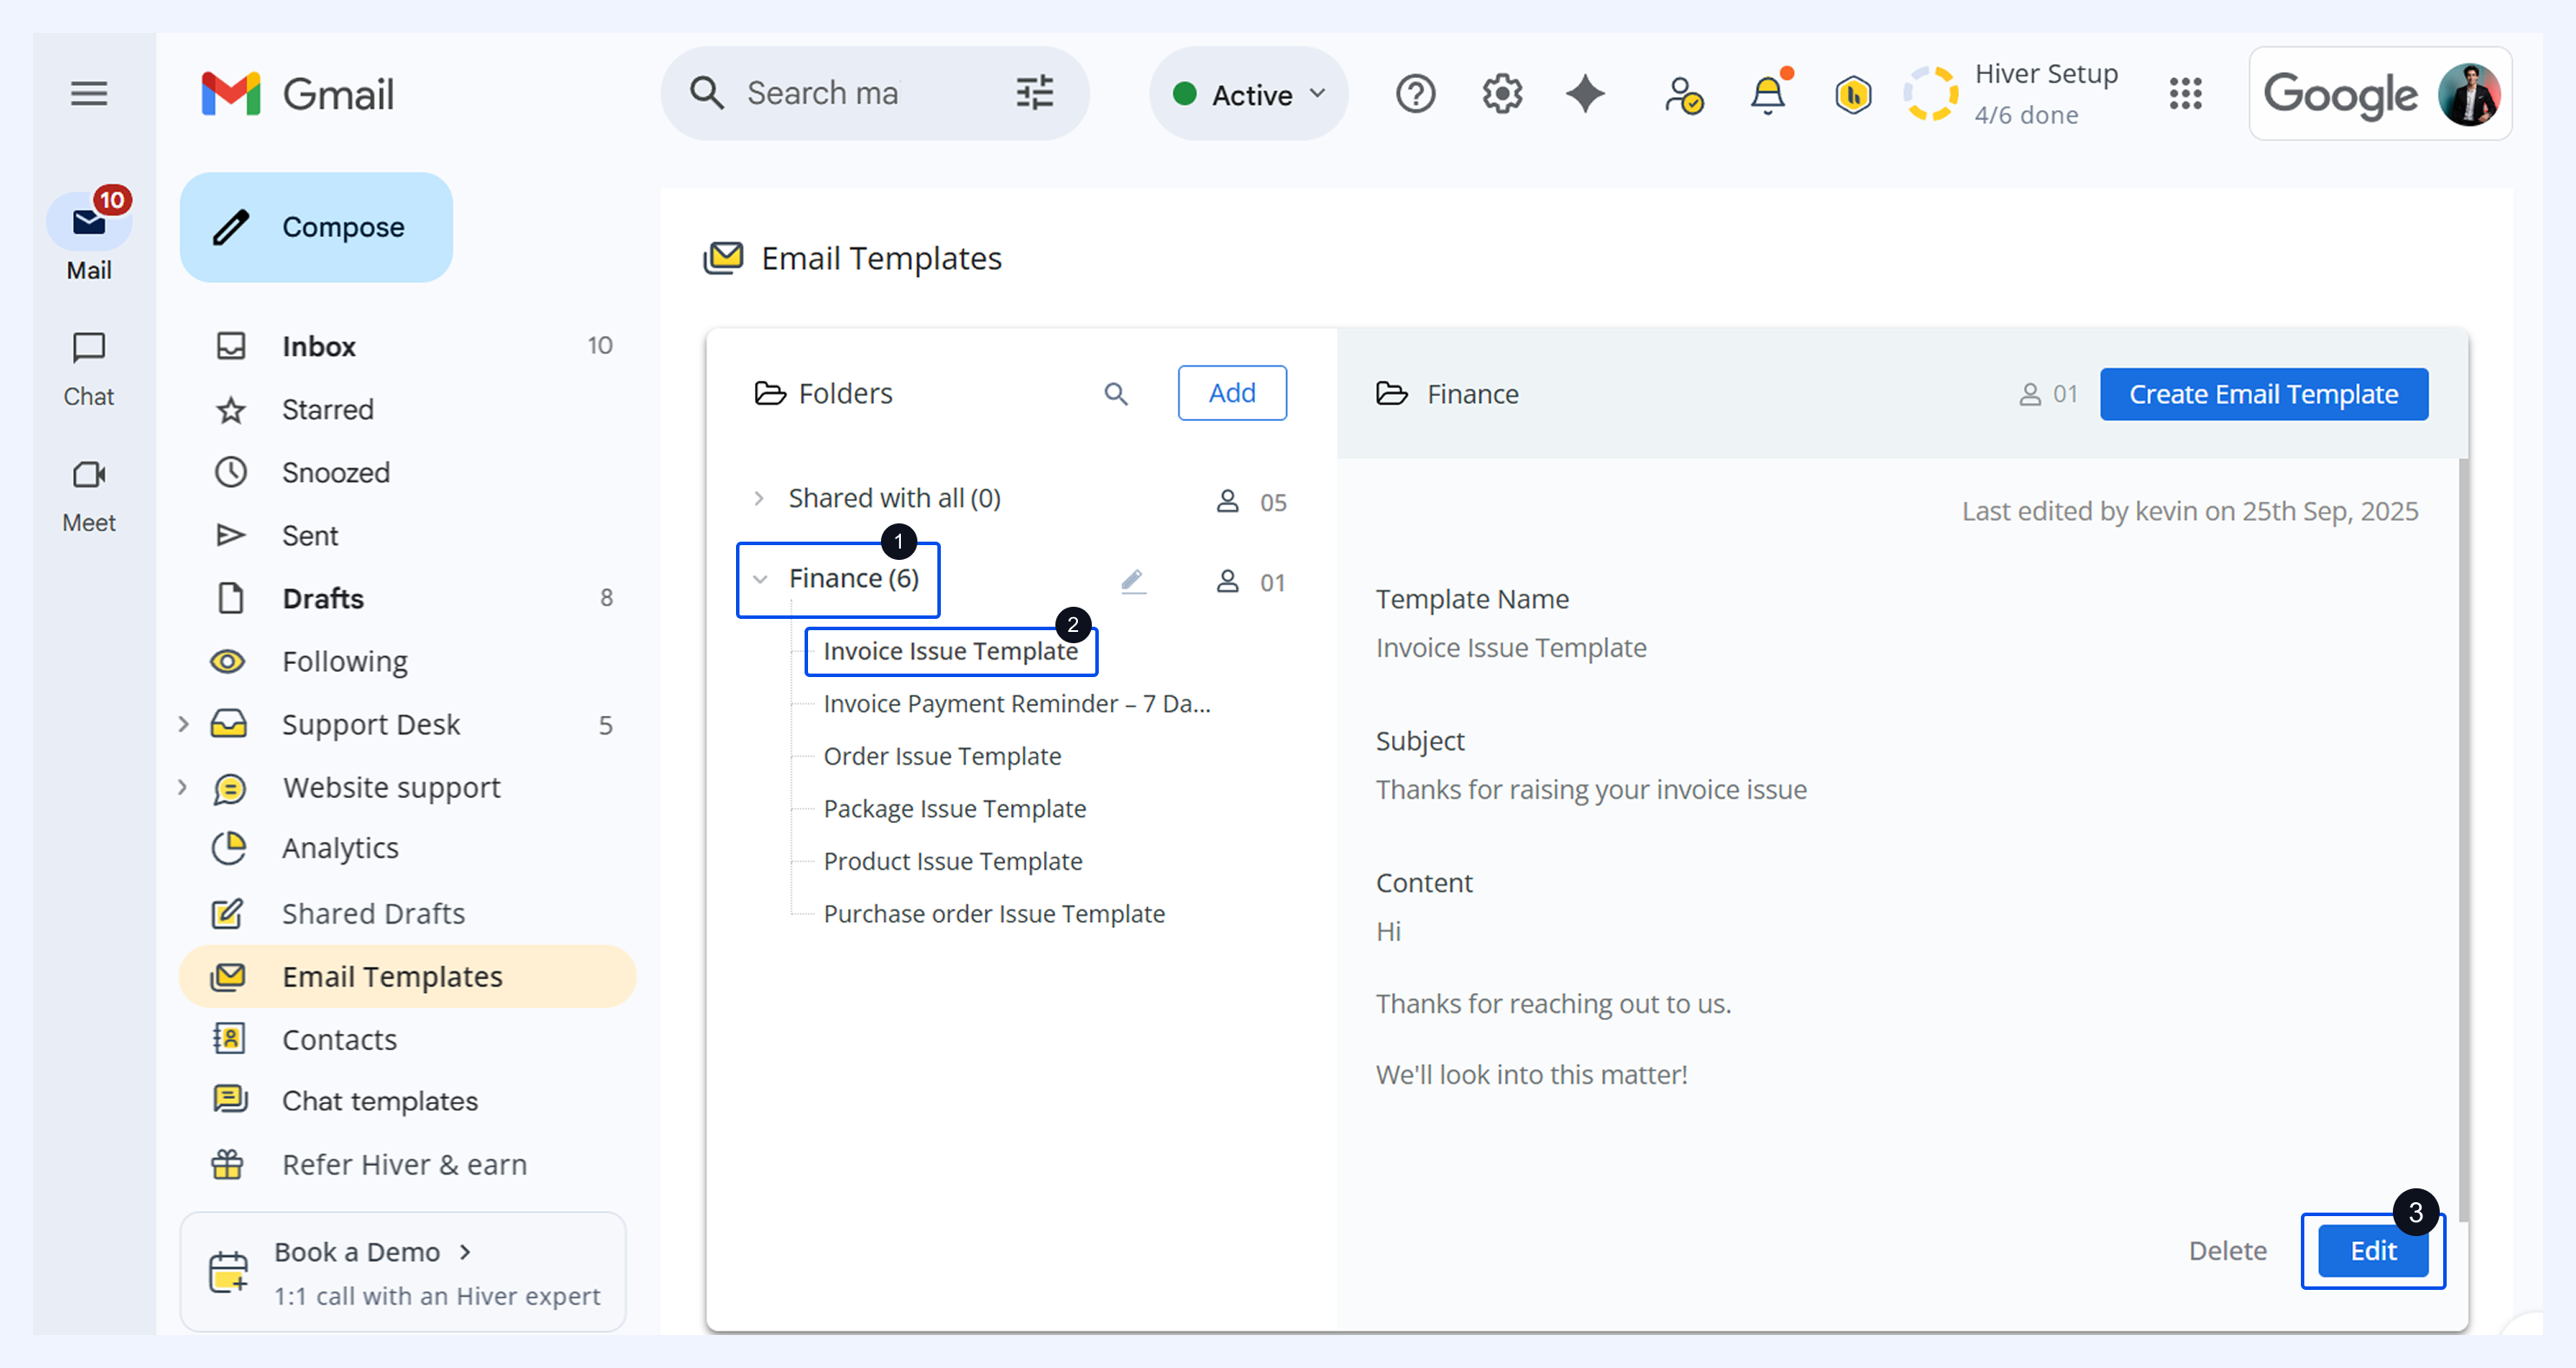Click the Edit button
Screen dimensions: 2576x1368
pos(2373,1251)
